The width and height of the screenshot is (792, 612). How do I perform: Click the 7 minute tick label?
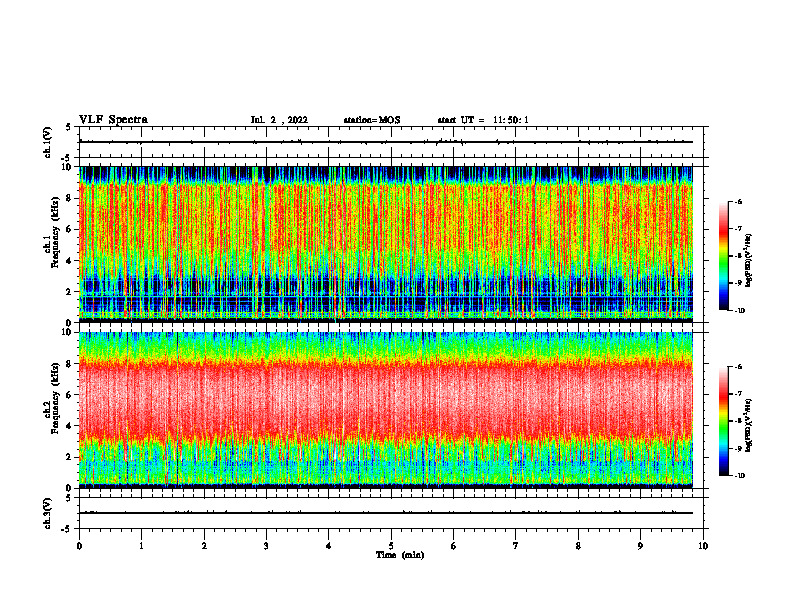coord(516,546)
